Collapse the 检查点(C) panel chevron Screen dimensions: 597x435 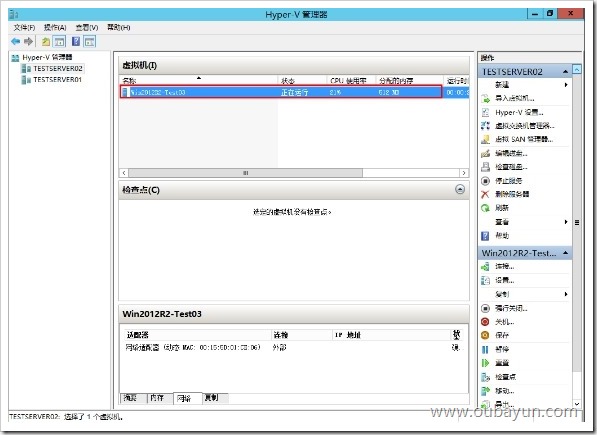460,189
